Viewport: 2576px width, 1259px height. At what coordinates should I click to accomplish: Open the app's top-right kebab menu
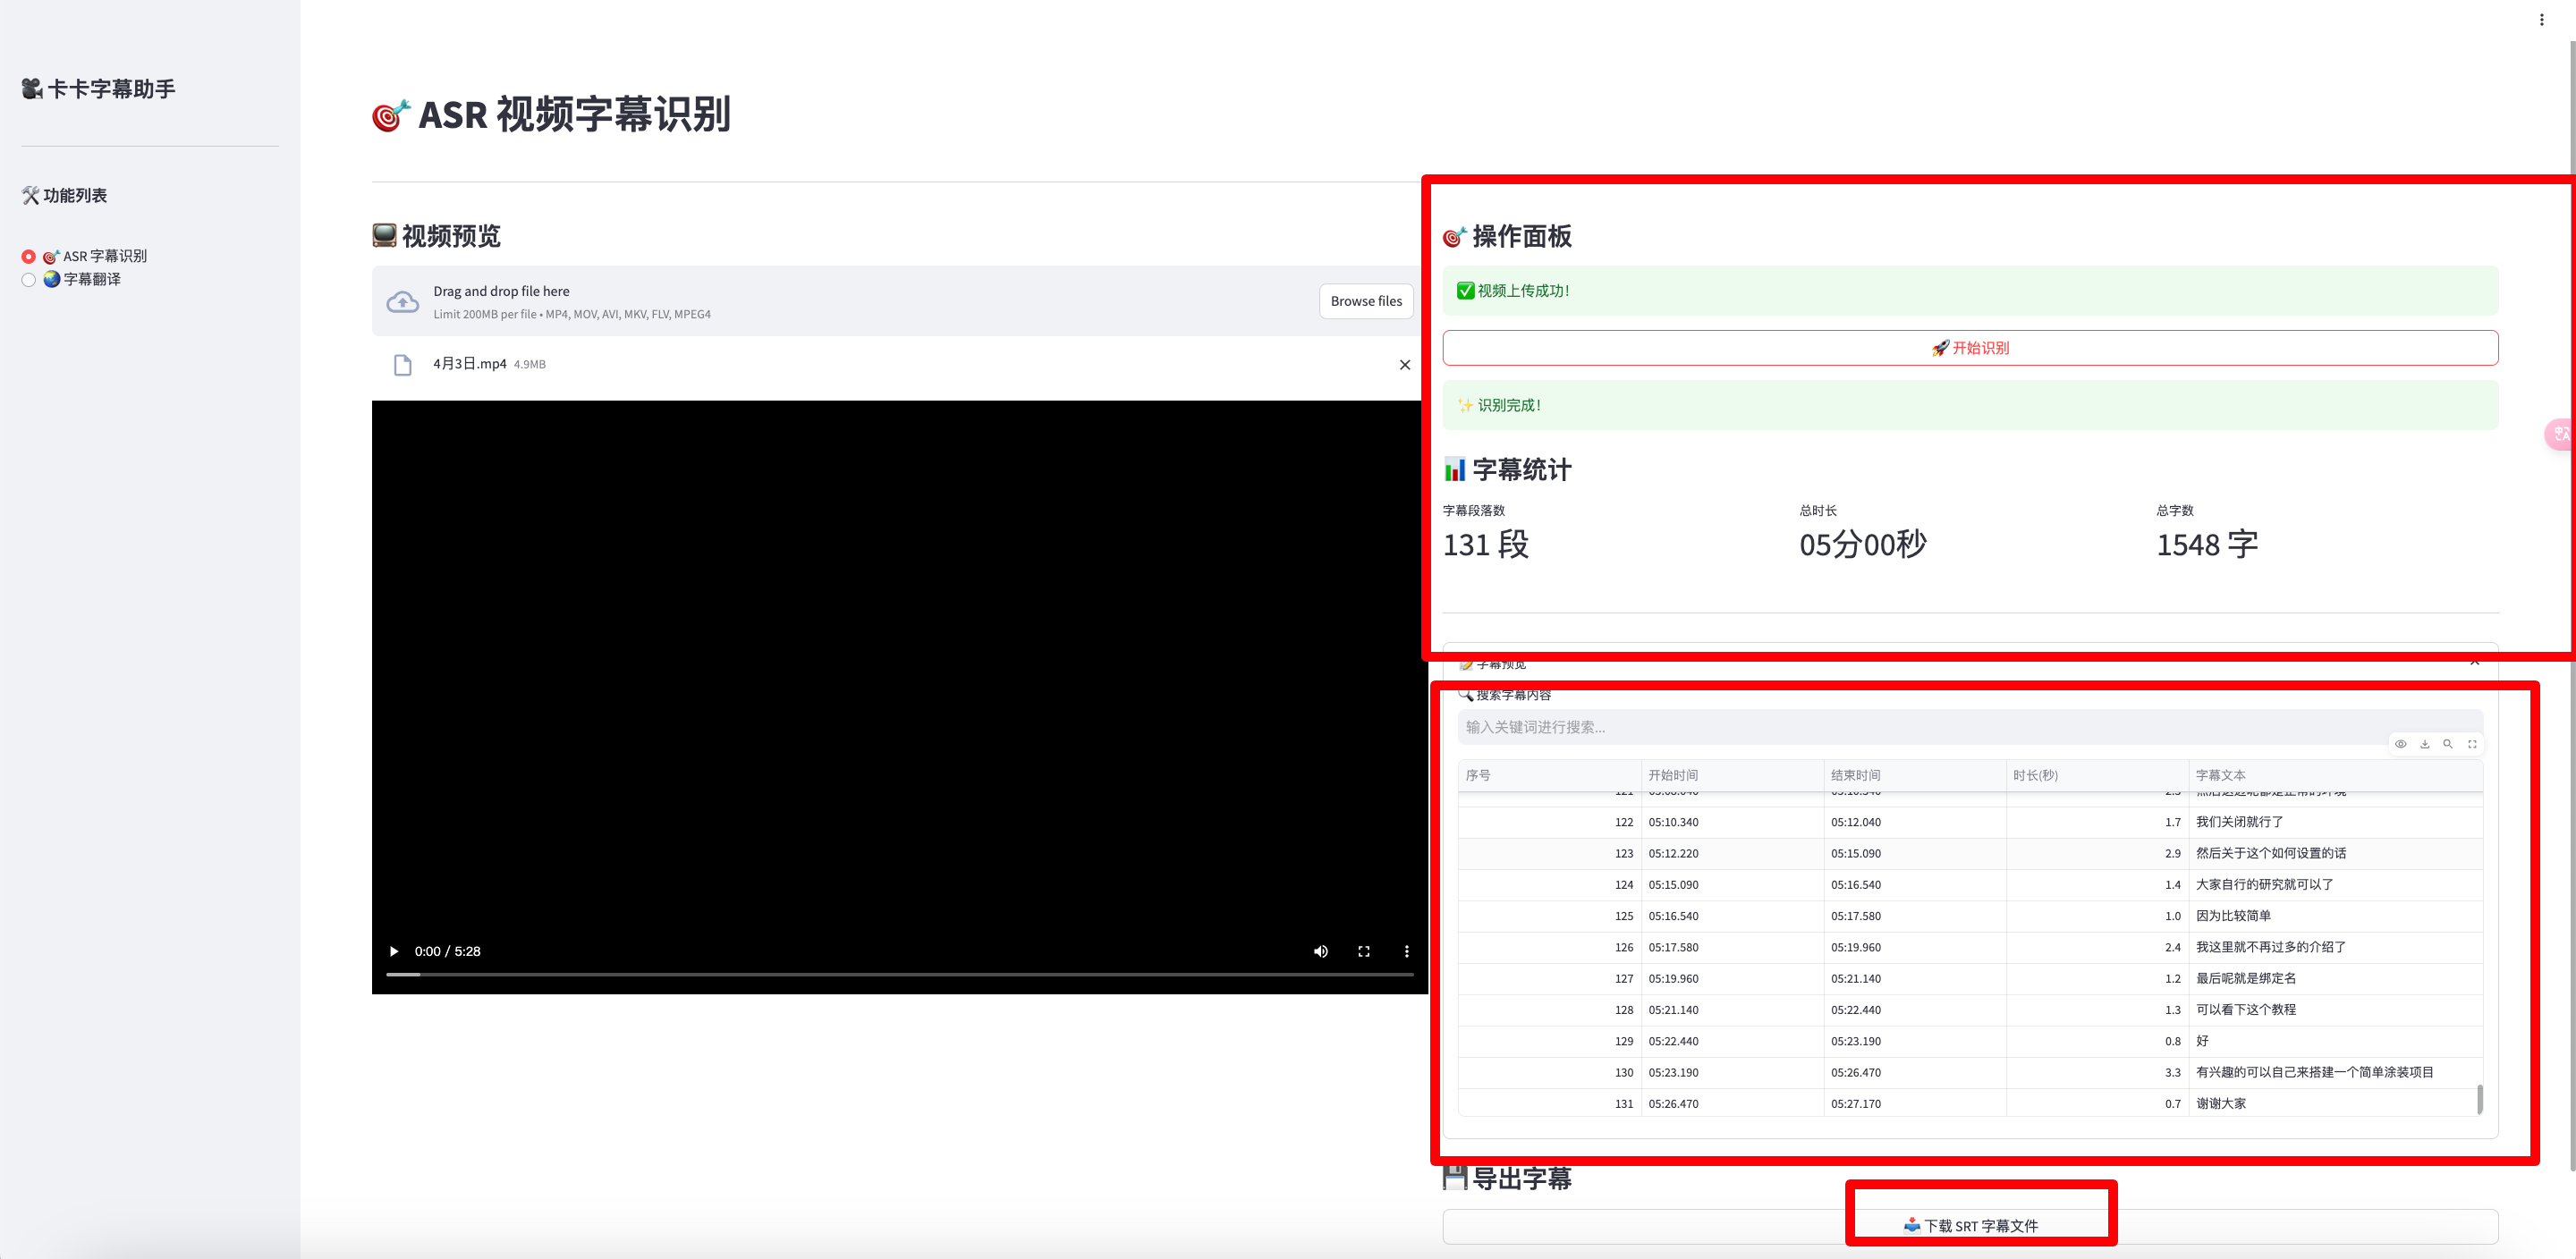2541,20
